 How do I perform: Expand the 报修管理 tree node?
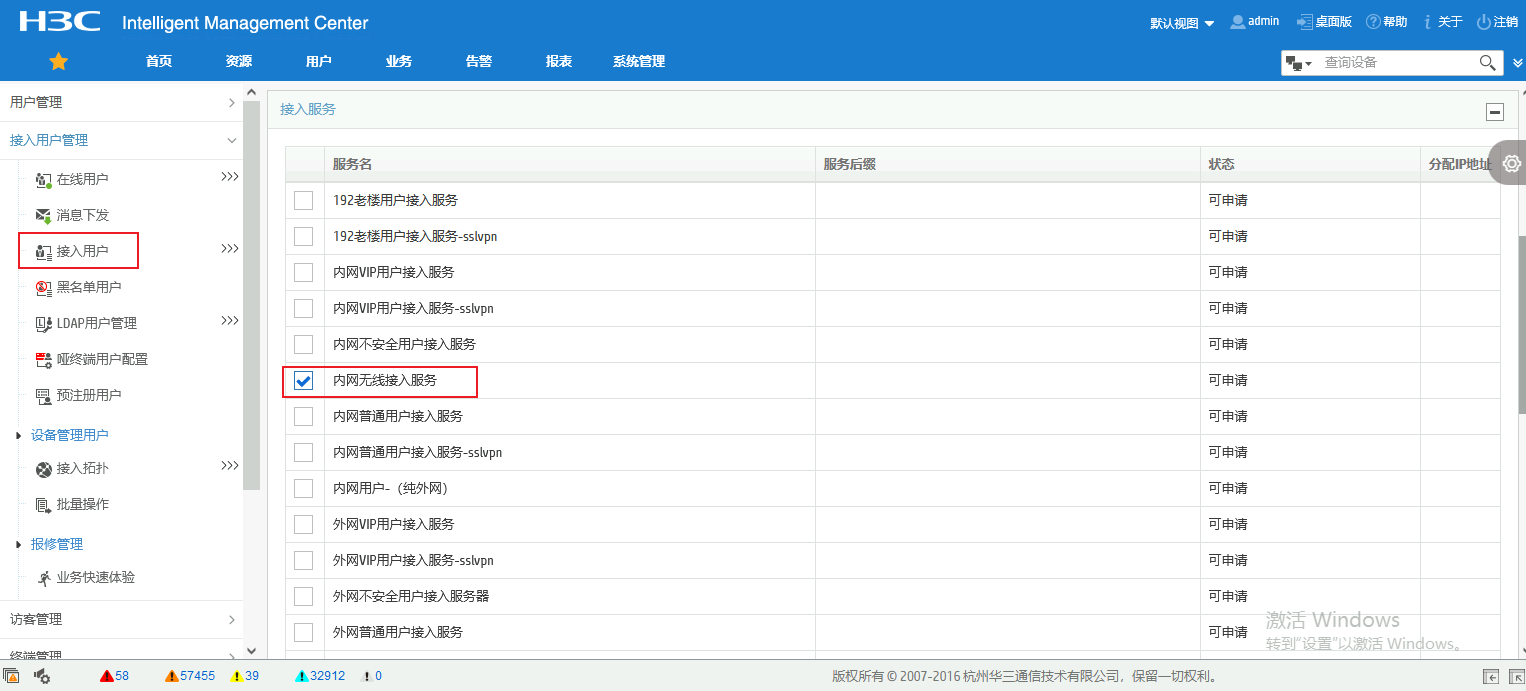20,545
